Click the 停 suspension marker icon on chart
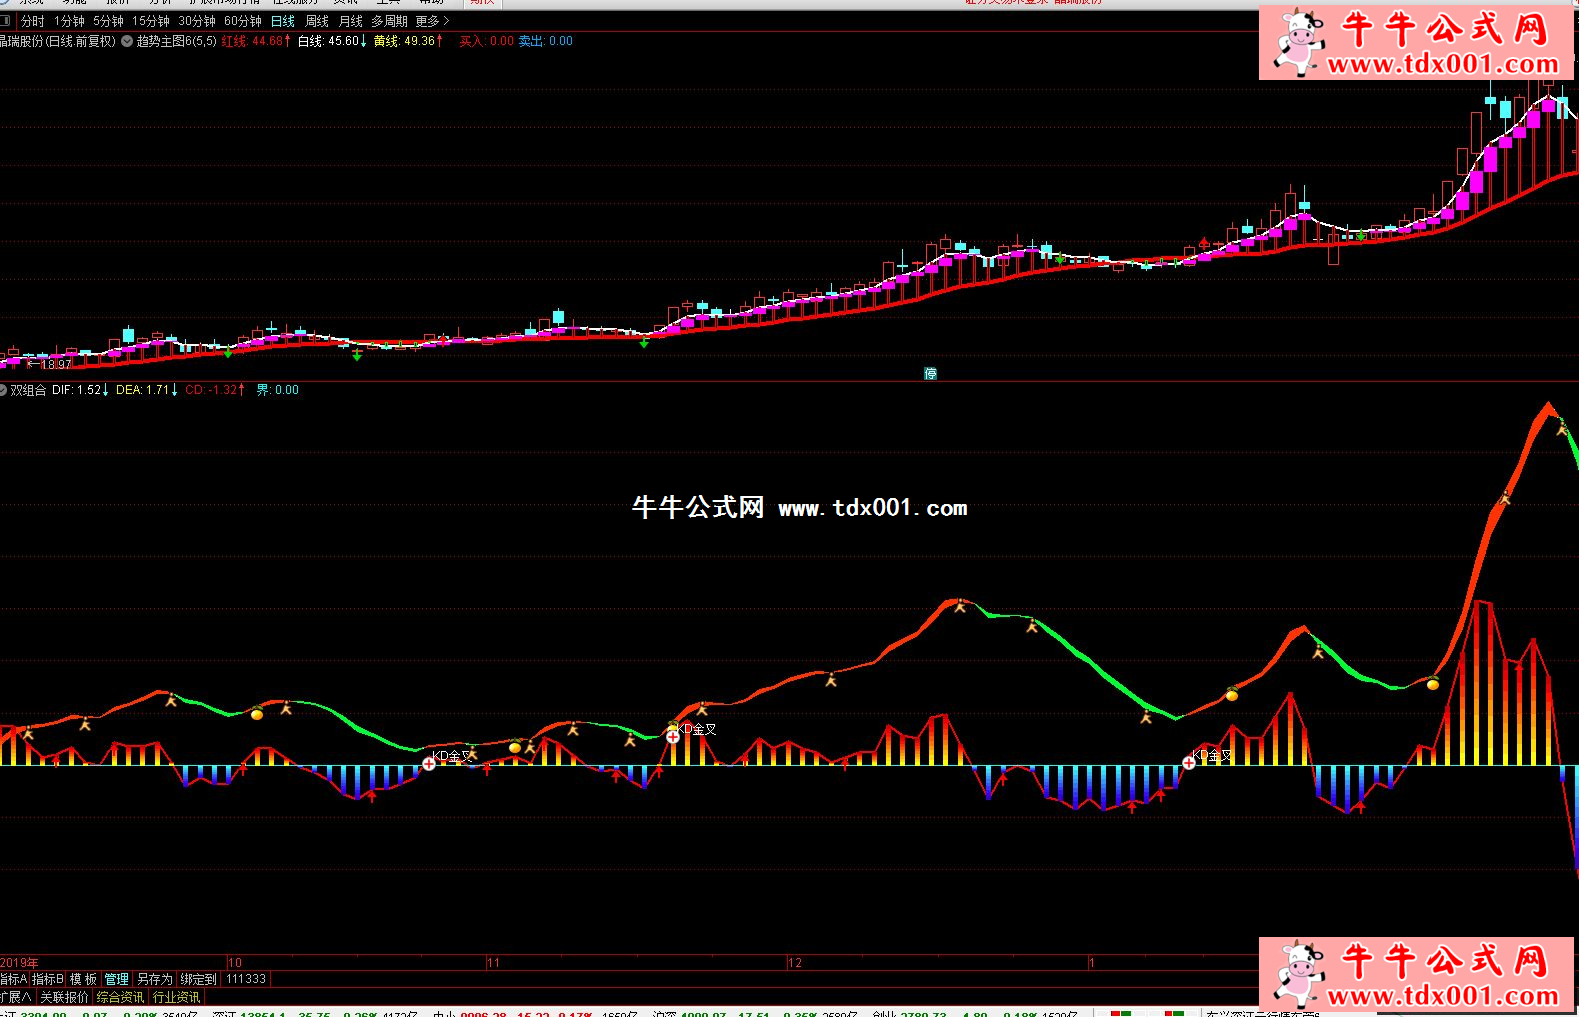Viewport: 1579px width, 1017px height. 930,374
